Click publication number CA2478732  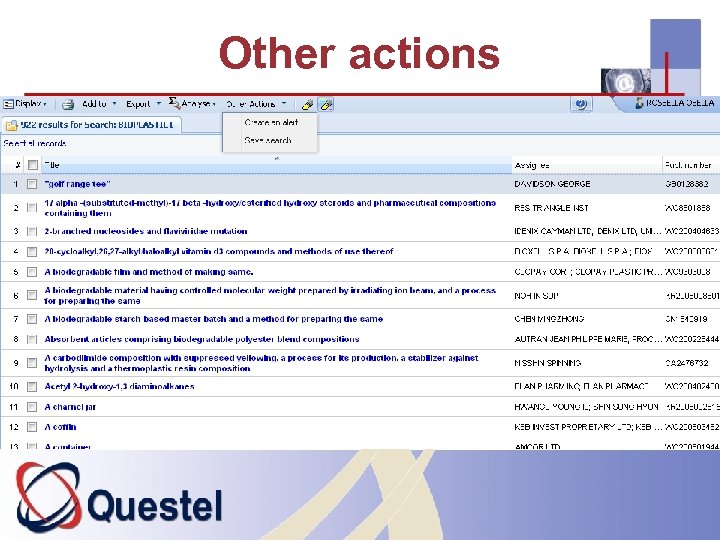(x=687, y=363)
